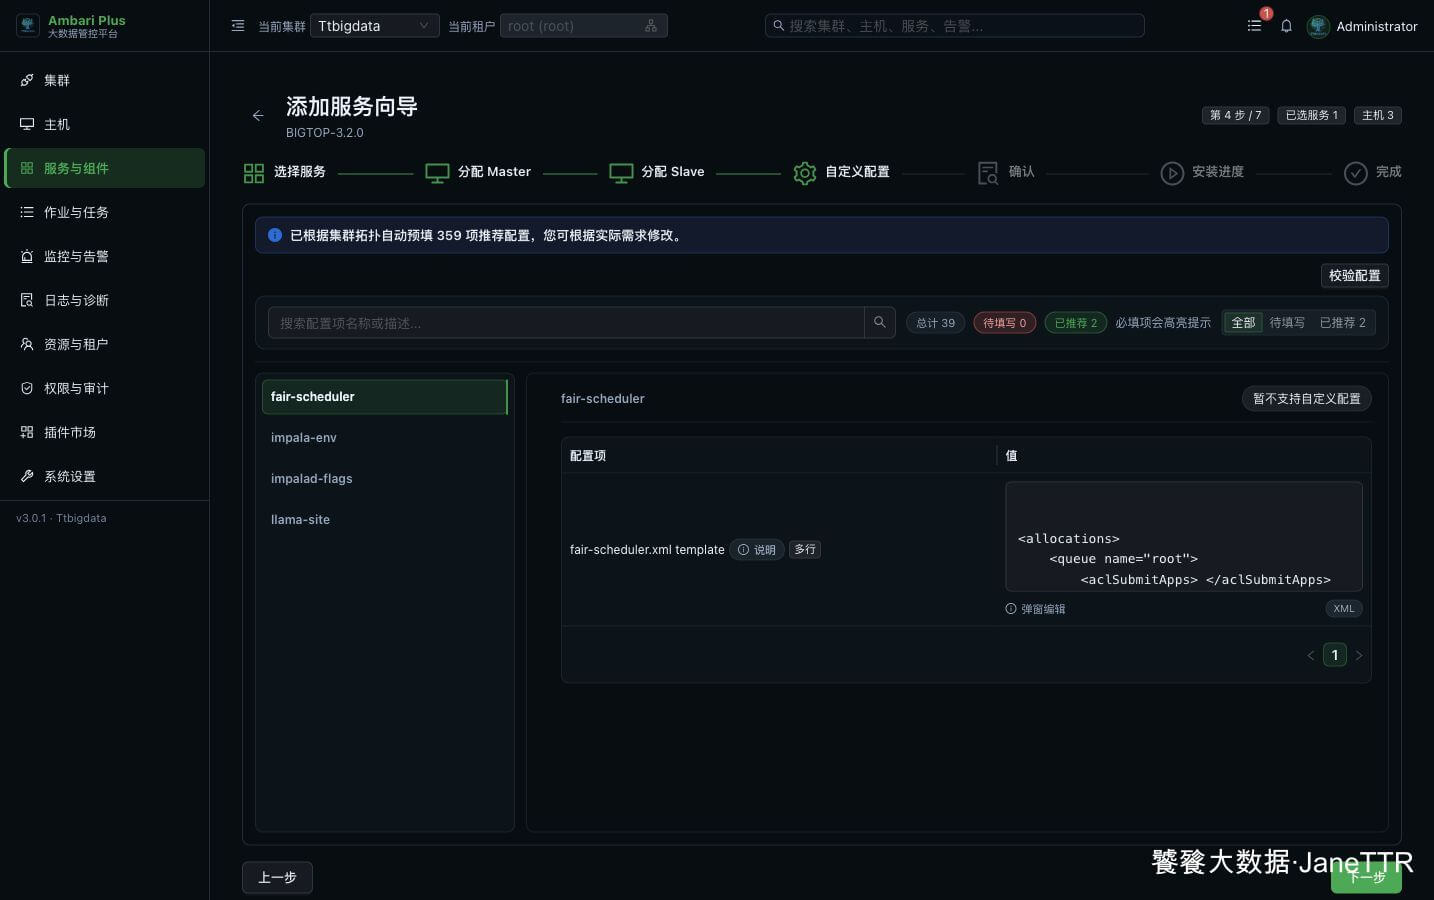Select 服务与组件 sidebar item
Screen dimensions: 1434x900
[x=105, y=168]
